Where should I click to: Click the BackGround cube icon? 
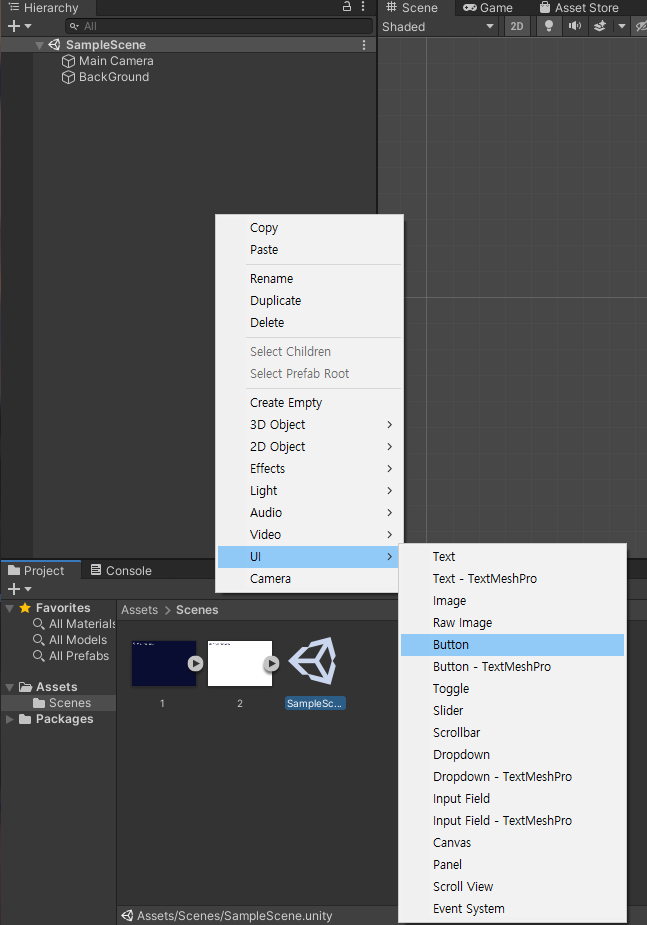click(x=68, y=77)
